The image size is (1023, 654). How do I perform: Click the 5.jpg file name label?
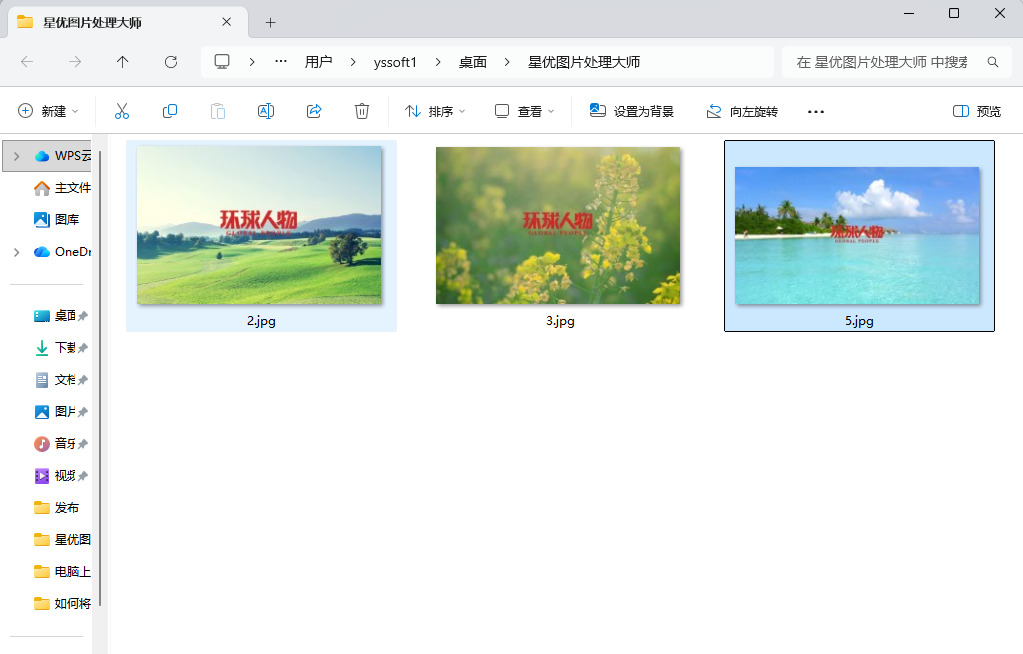tap(859, 320)
